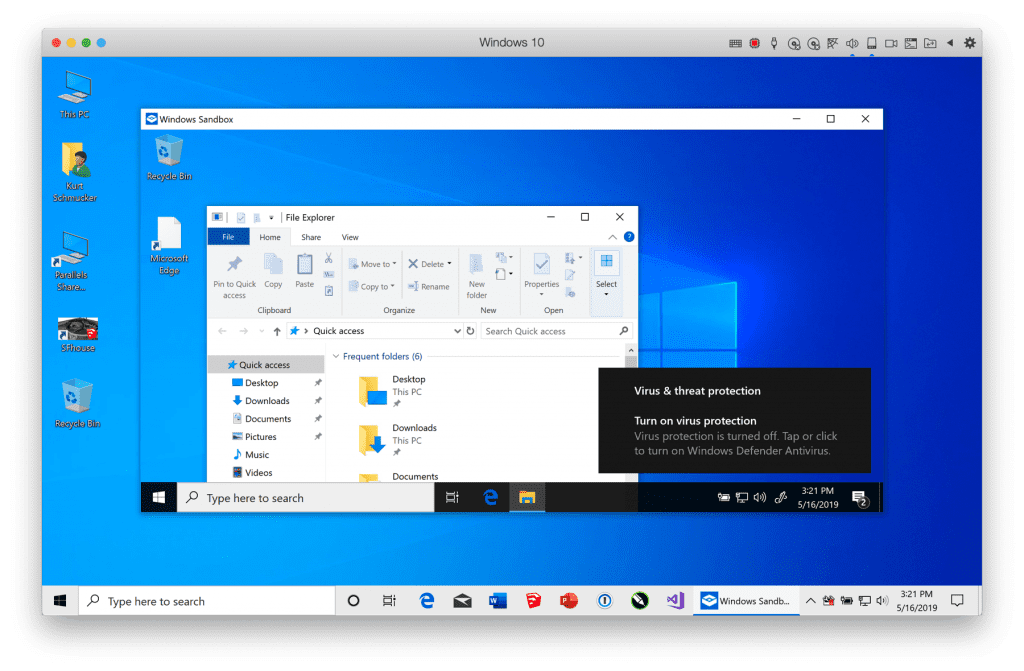Select Pictures in the navigation pane
Screen dimensions: 1024x671
[266, 436]
